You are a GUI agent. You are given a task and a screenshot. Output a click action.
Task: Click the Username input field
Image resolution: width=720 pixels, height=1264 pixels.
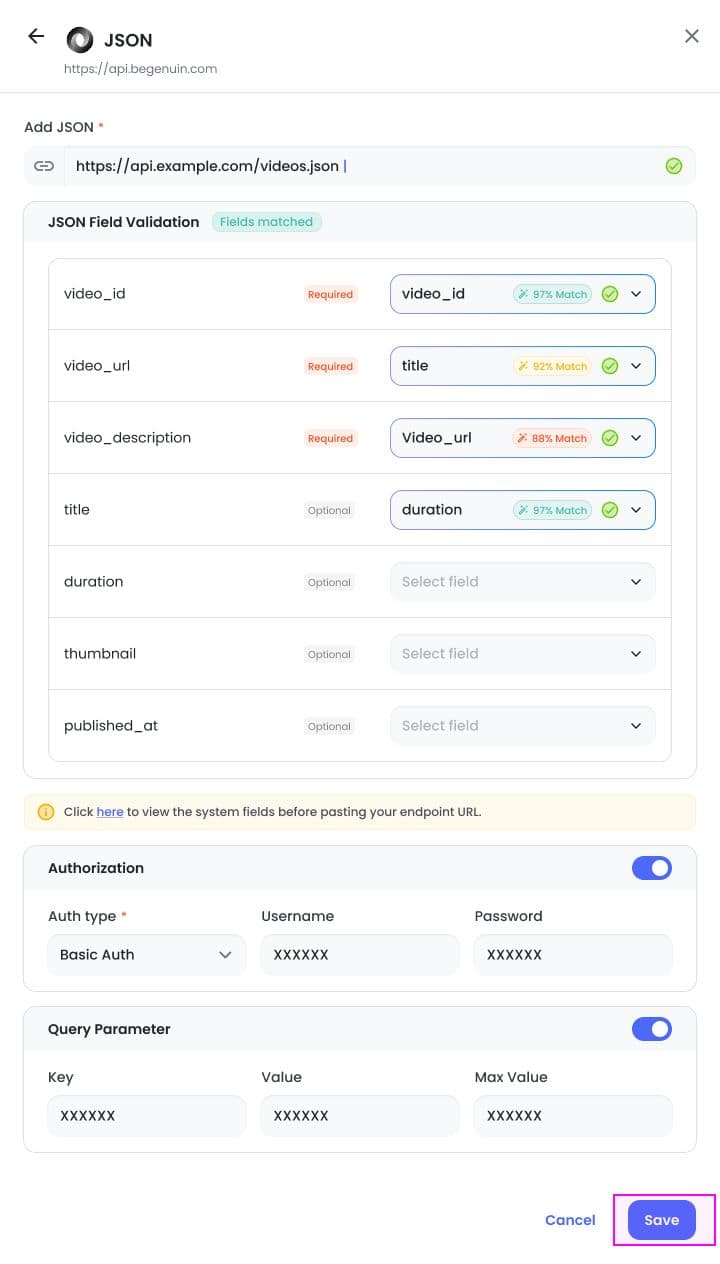tap(360, 954)
